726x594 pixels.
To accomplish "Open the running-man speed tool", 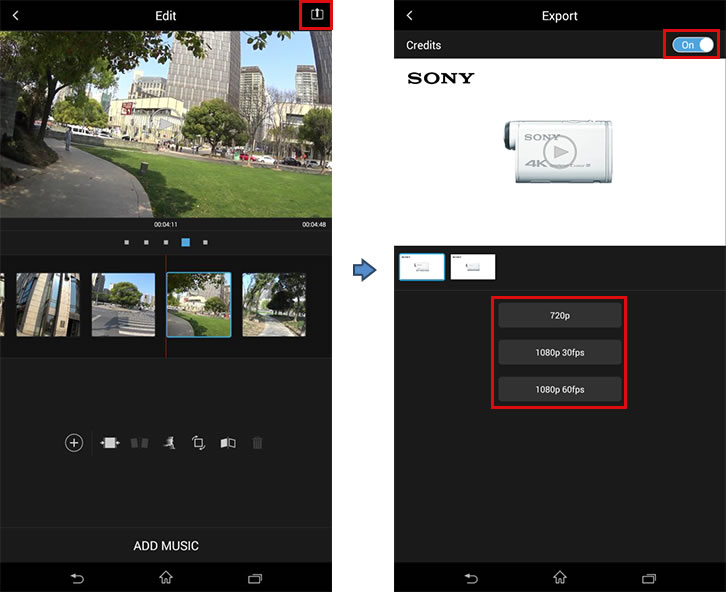I will (x=169, y=443).
